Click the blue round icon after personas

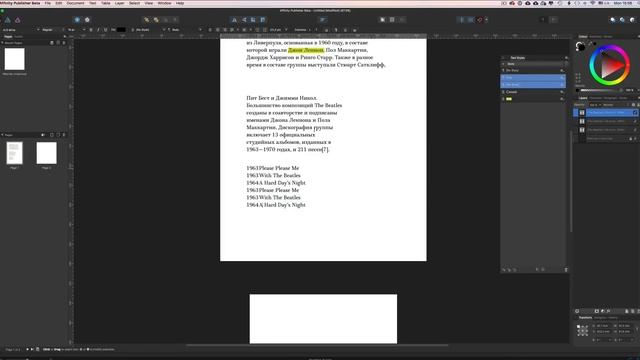pyautogui.click(x=77, y=20)
